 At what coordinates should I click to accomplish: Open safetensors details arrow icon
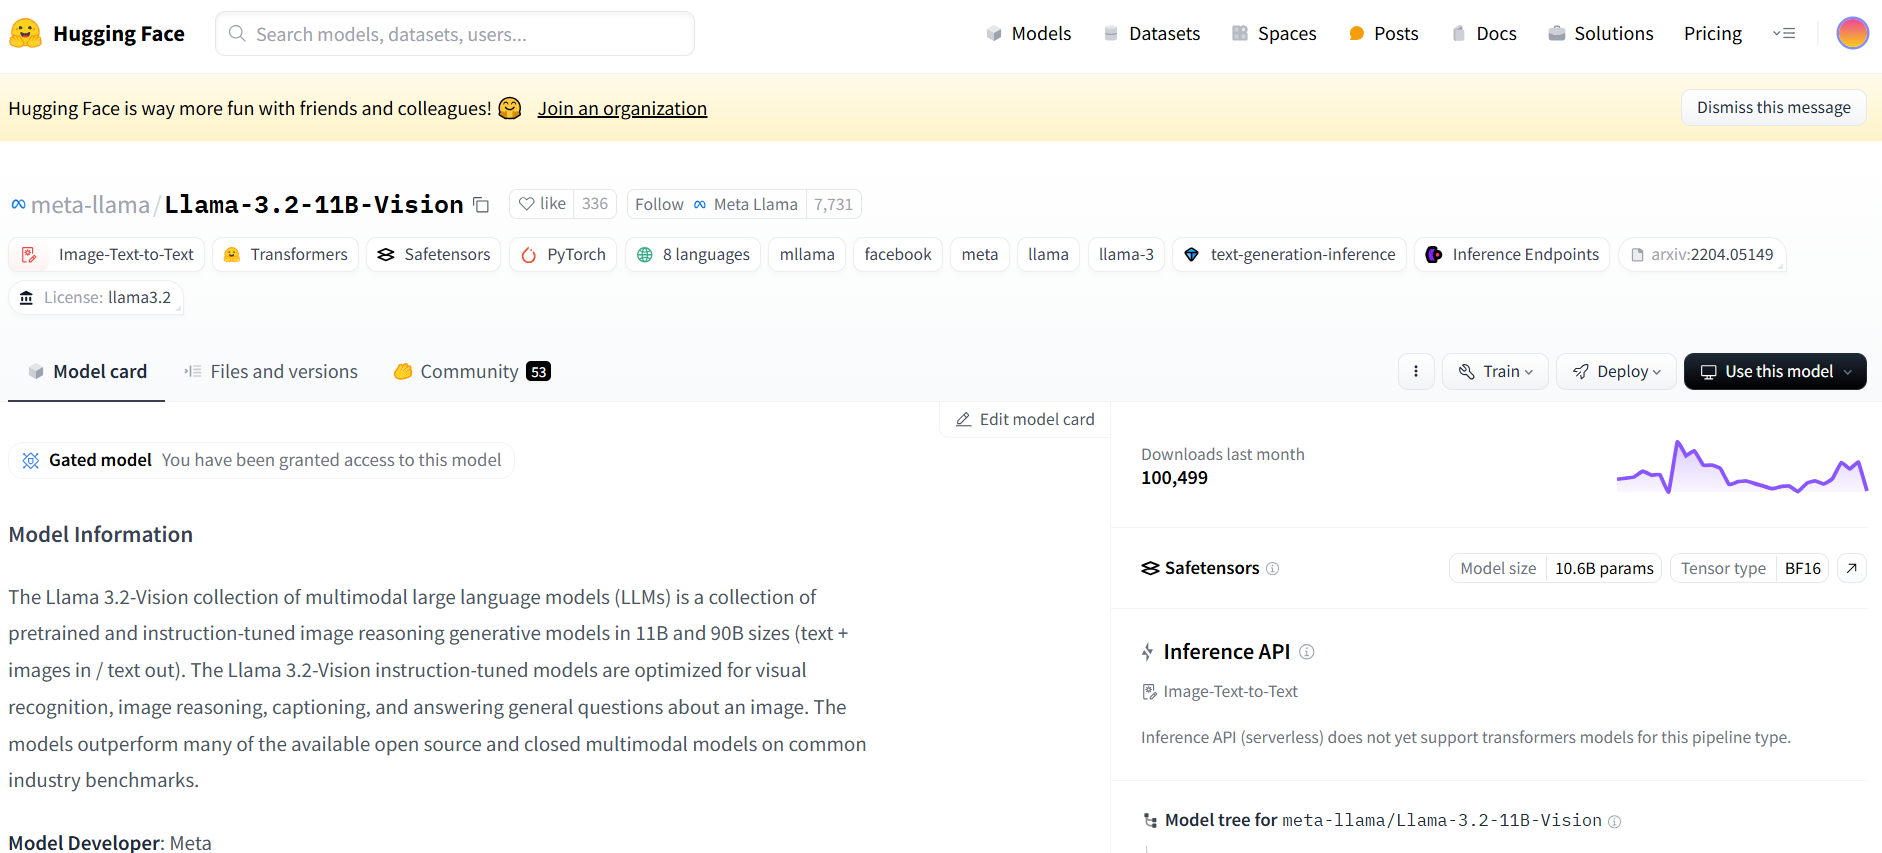tap(1852, 568)
